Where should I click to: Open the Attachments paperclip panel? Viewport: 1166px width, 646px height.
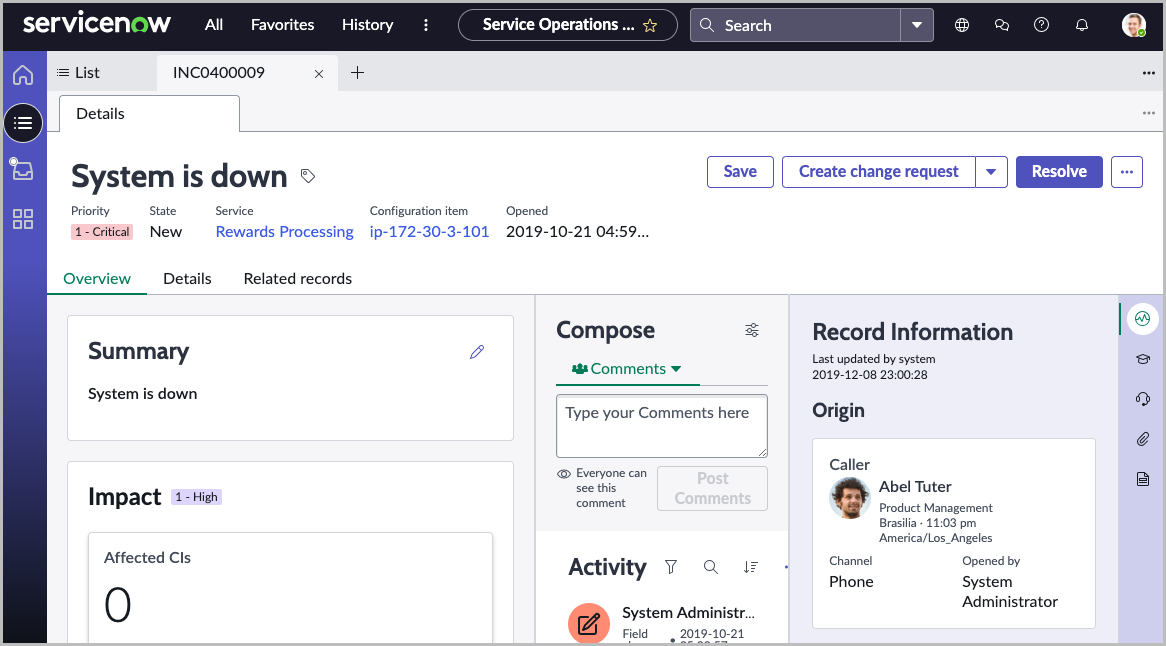1142,438
